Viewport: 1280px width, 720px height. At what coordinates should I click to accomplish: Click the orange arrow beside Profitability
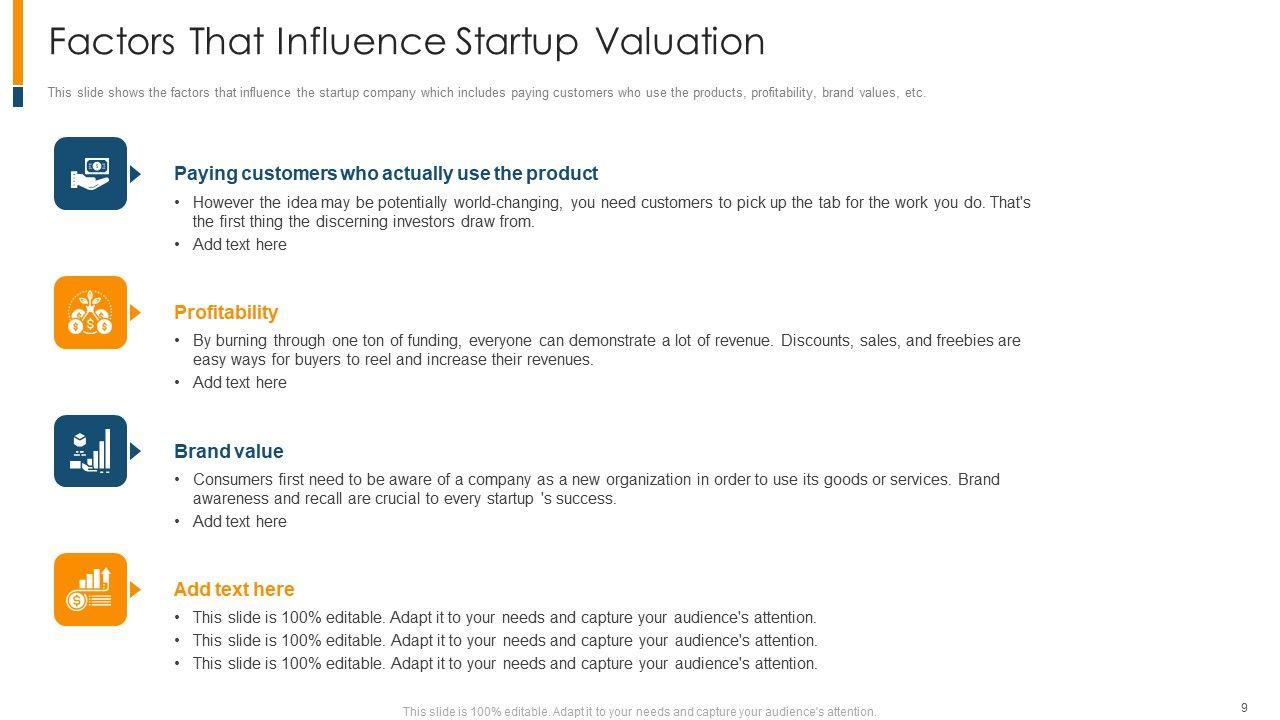click(136, 313)
